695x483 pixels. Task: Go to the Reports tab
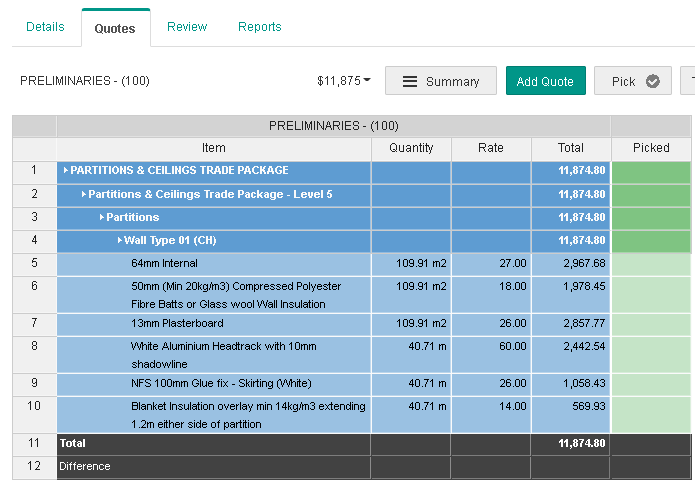[x=259, y=27]
